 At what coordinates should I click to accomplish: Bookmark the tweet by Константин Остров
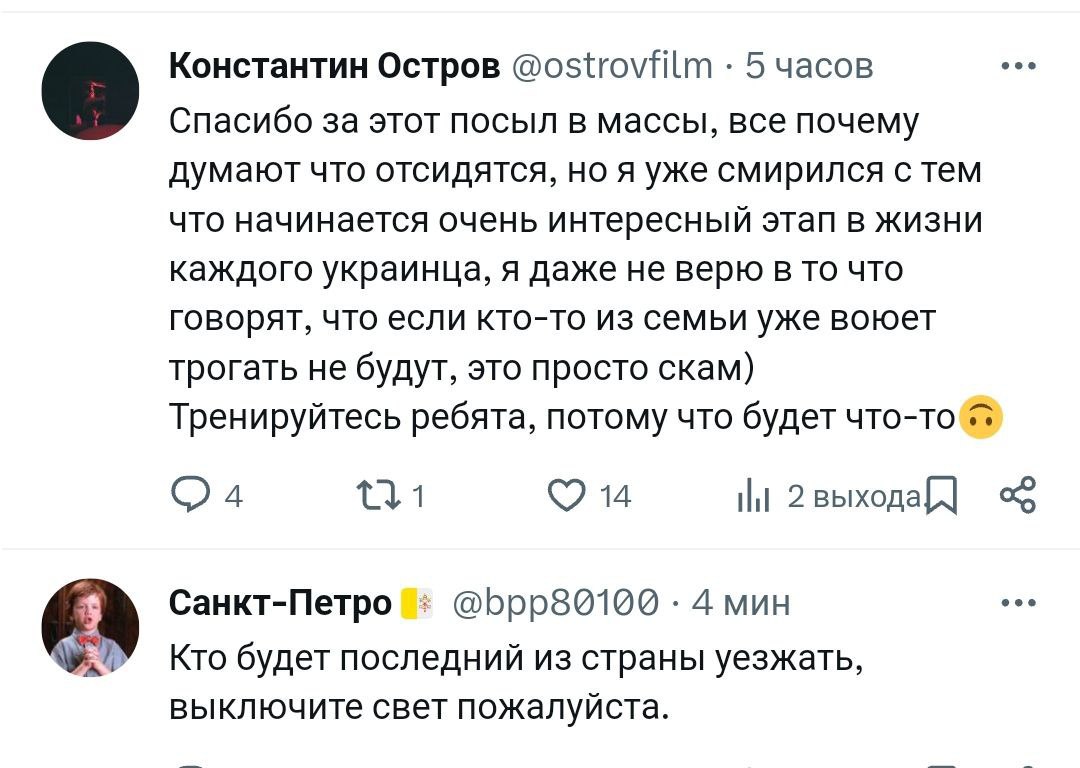coord(941,495)
